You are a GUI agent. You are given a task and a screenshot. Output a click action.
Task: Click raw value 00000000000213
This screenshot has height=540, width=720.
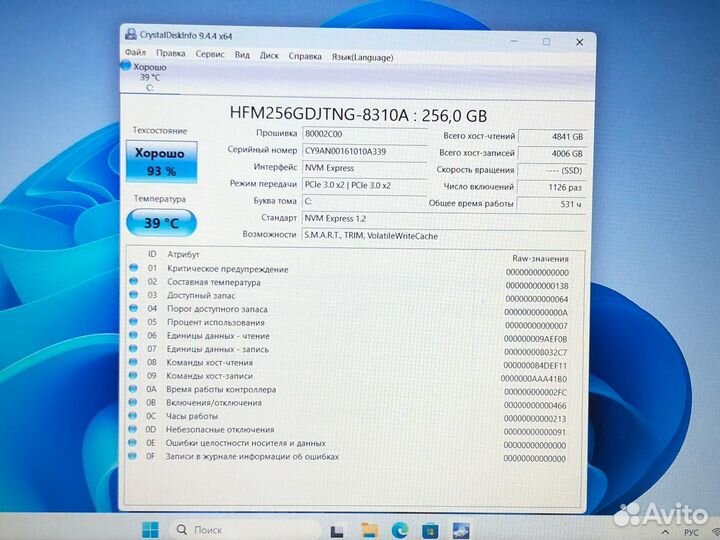pyautogui.click(x=535, y=419)
